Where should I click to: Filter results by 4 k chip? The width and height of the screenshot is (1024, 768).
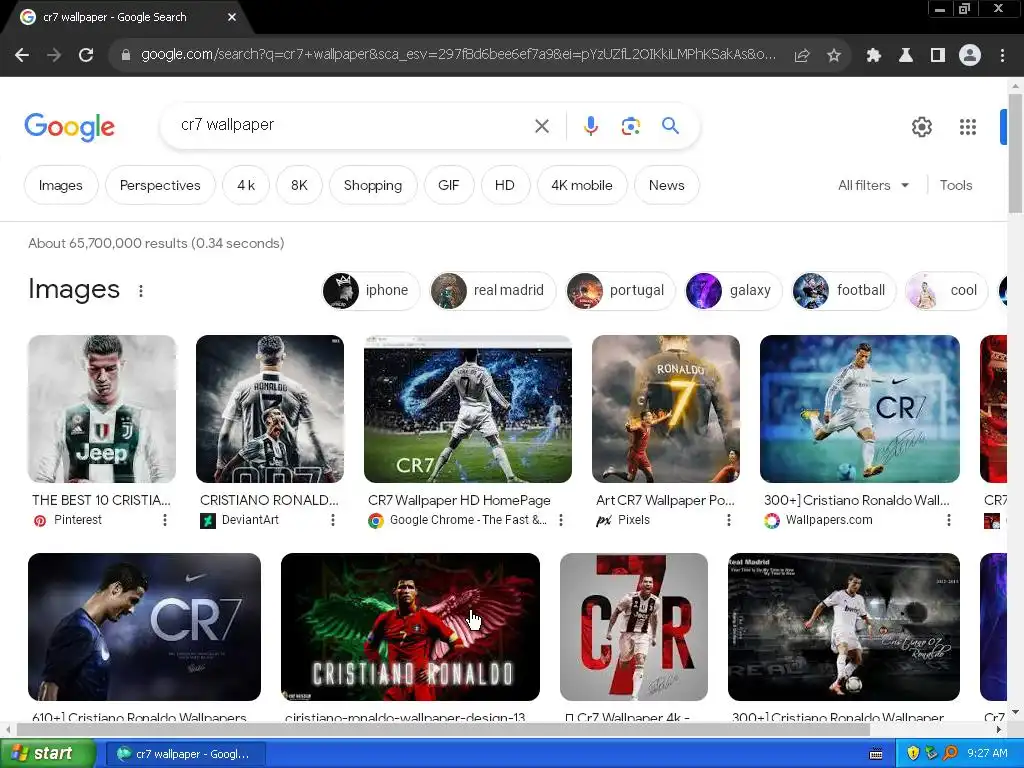pos(246,185)
